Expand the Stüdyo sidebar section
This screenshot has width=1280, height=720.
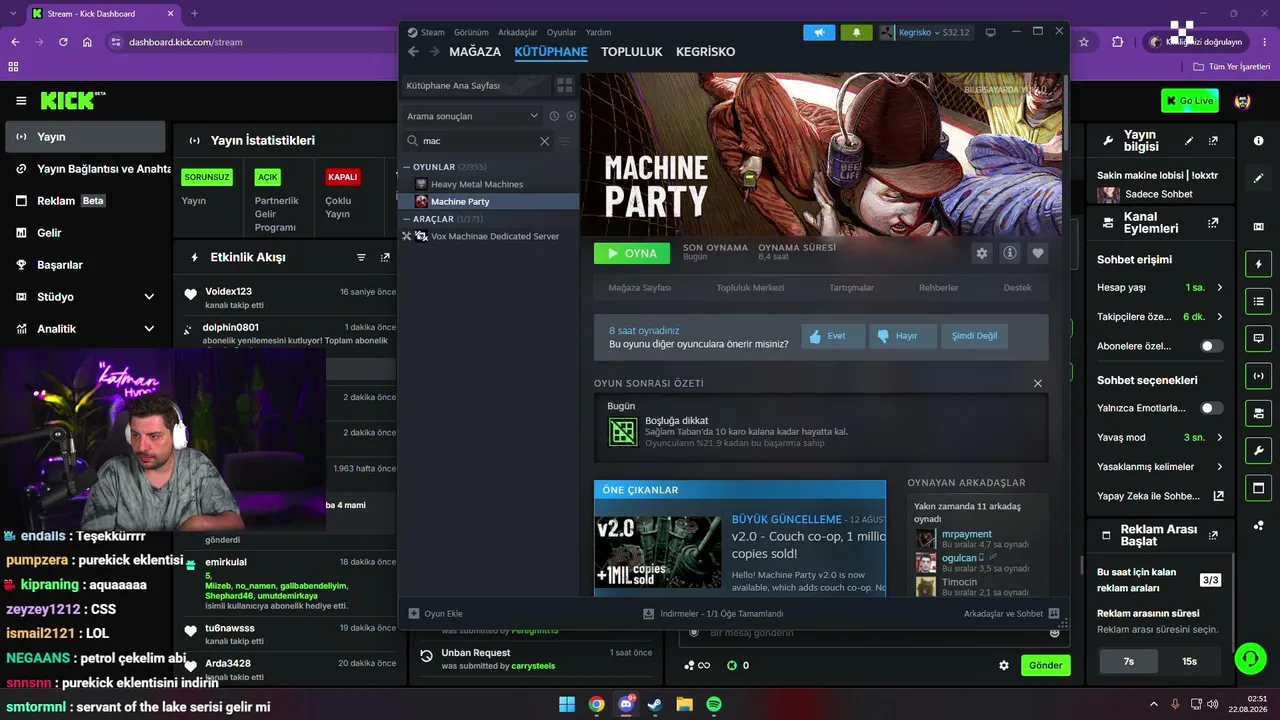coord(149,297)
